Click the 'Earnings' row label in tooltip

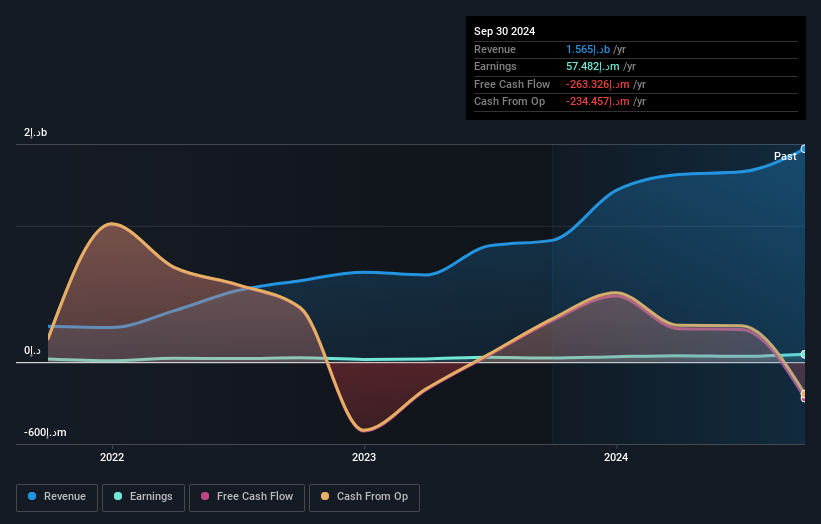click(x=495, y=66)
